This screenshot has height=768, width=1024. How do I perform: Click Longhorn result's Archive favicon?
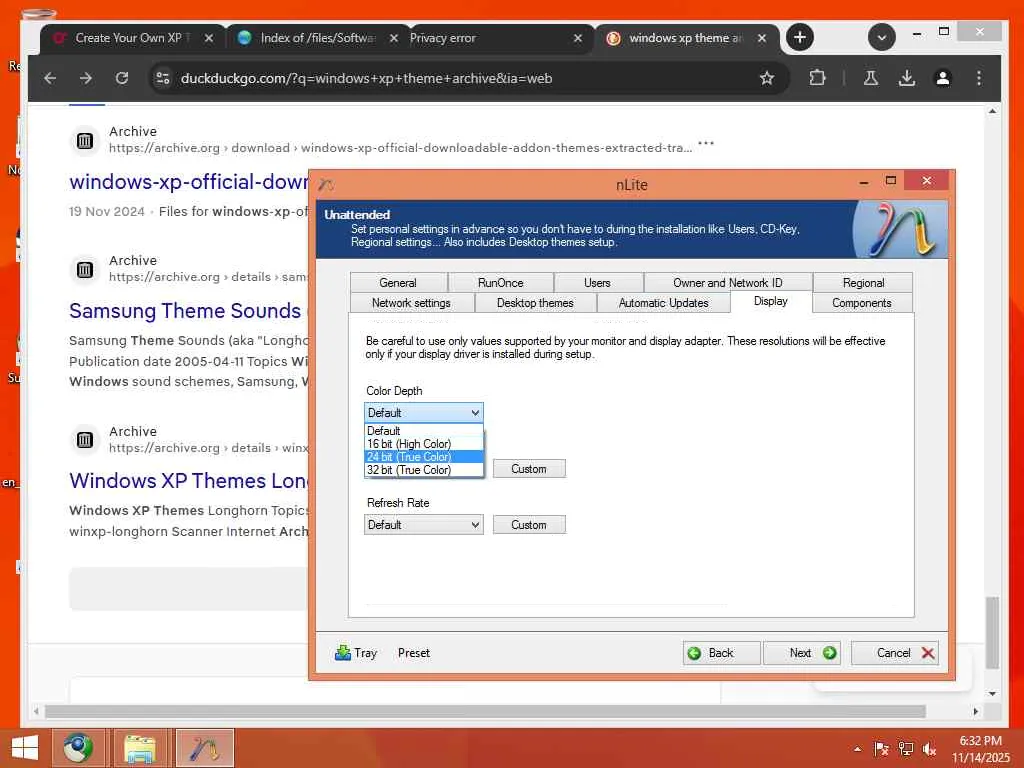(85, 440)
